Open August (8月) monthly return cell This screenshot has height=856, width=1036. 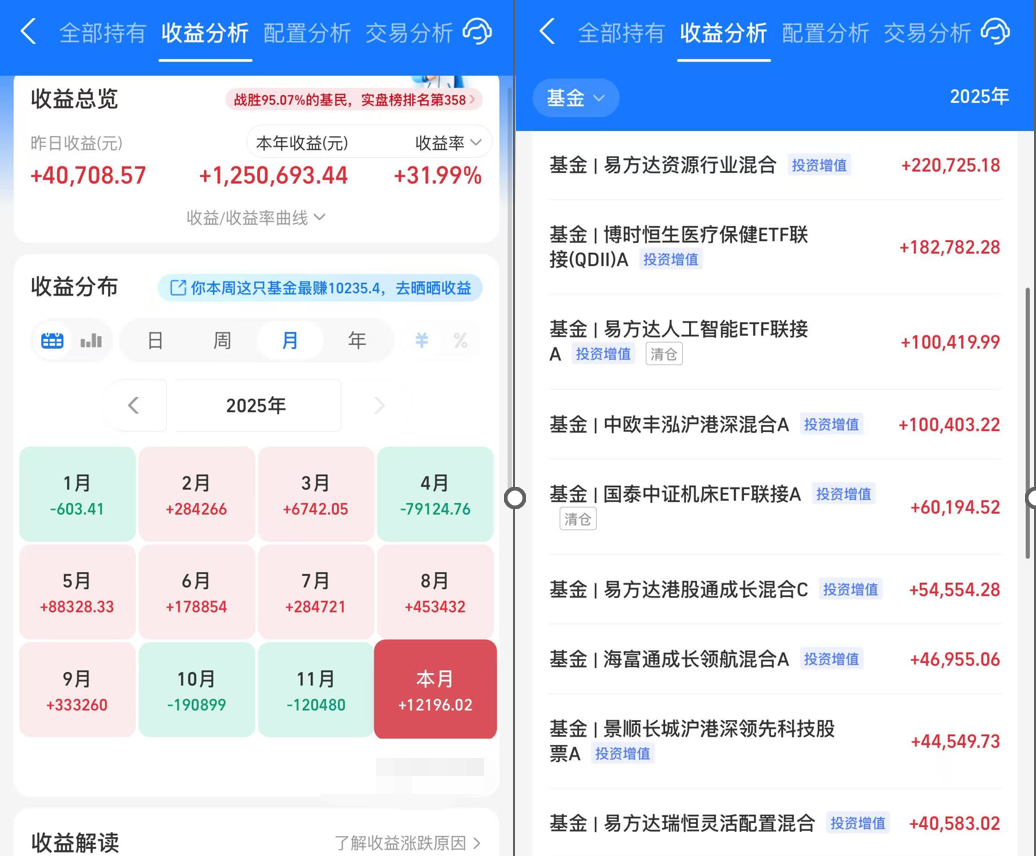pyautogui.click(x=435, y=592)
